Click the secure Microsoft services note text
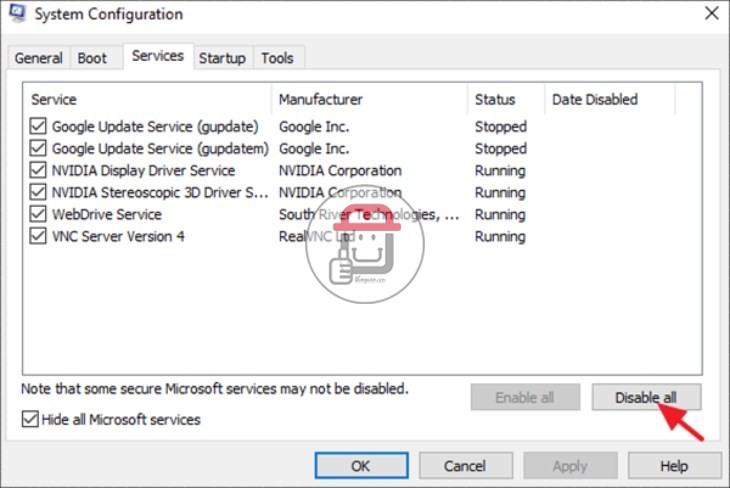Viewport: 730px width, 488px height. click(215, 388)
